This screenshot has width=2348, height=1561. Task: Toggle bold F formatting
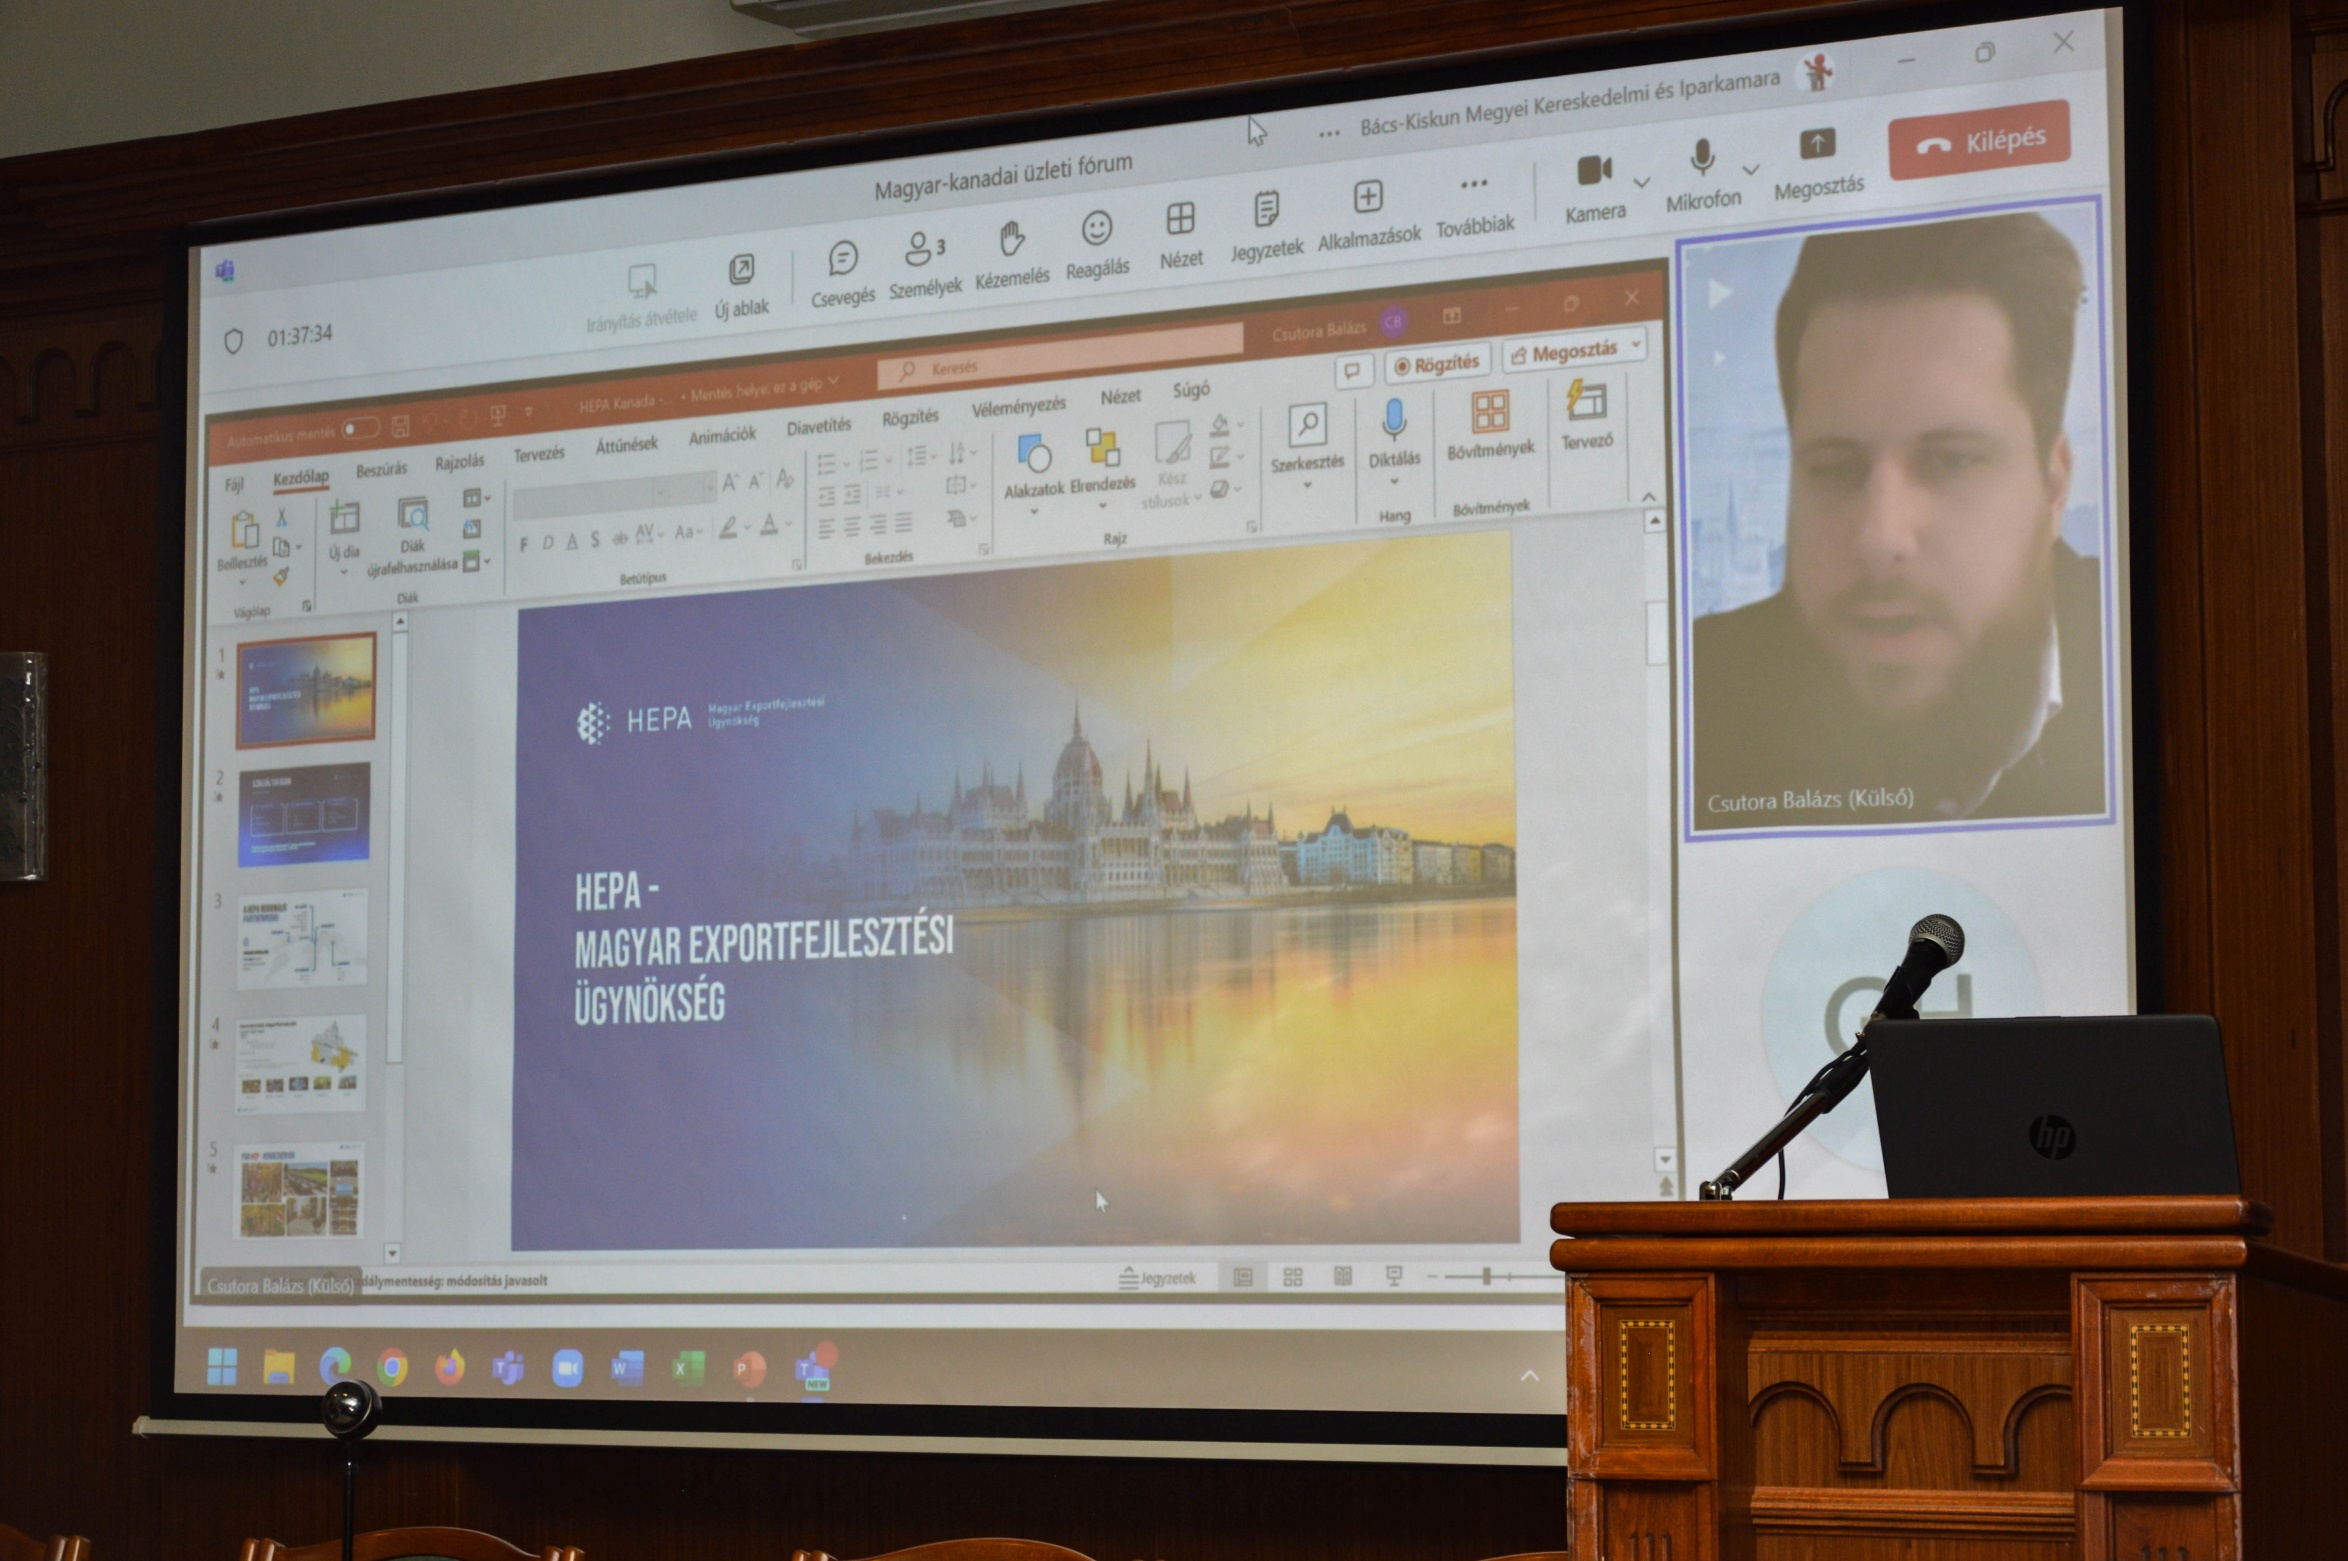click(524, 545)
